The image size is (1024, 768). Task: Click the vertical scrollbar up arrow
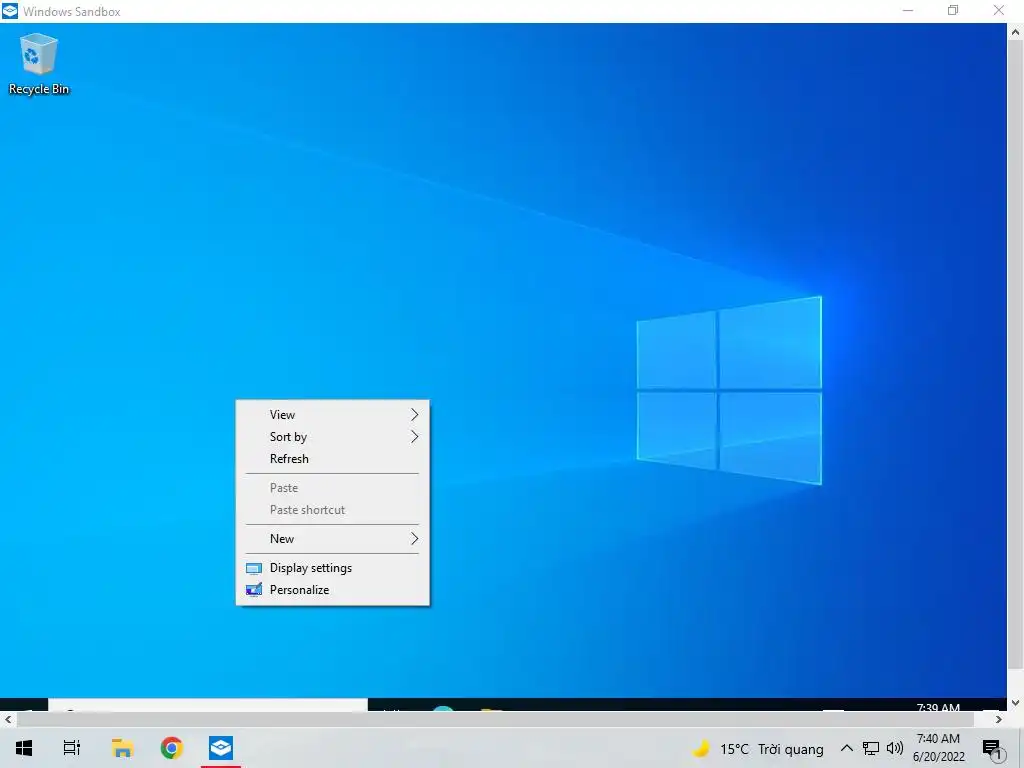(x=1015, y=31)
